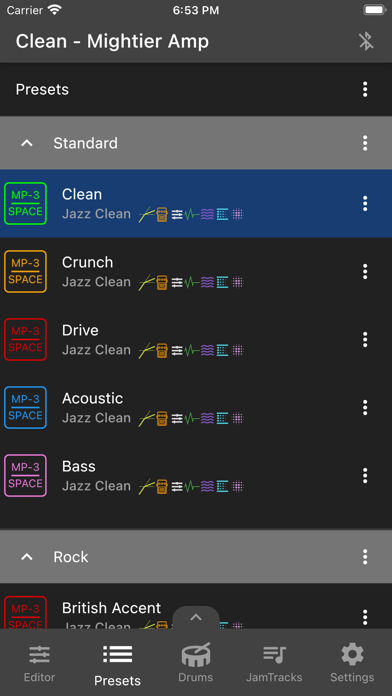Tap the blue MP-3 SPACE badge for Acoustic

[25, 407]
